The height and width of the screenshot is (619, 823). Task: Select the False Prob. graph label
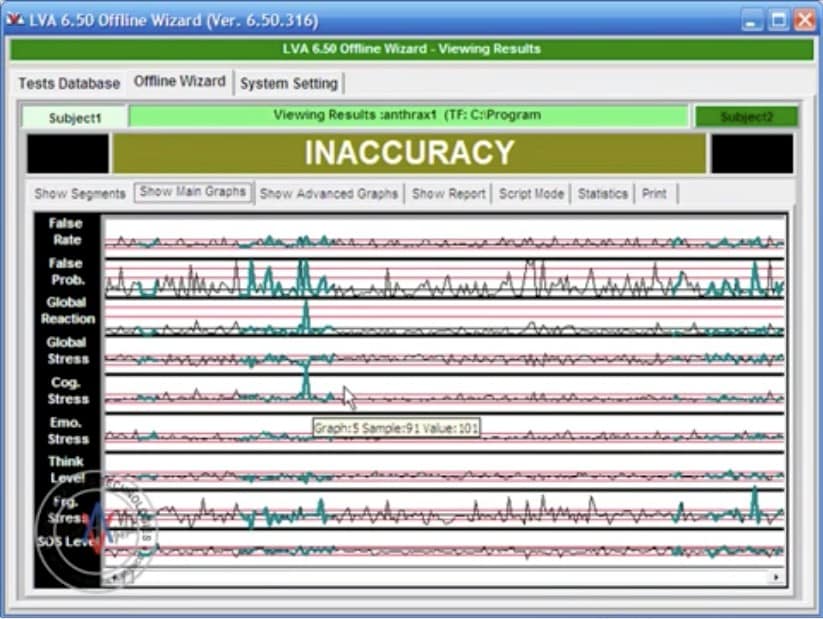[67, 272]
